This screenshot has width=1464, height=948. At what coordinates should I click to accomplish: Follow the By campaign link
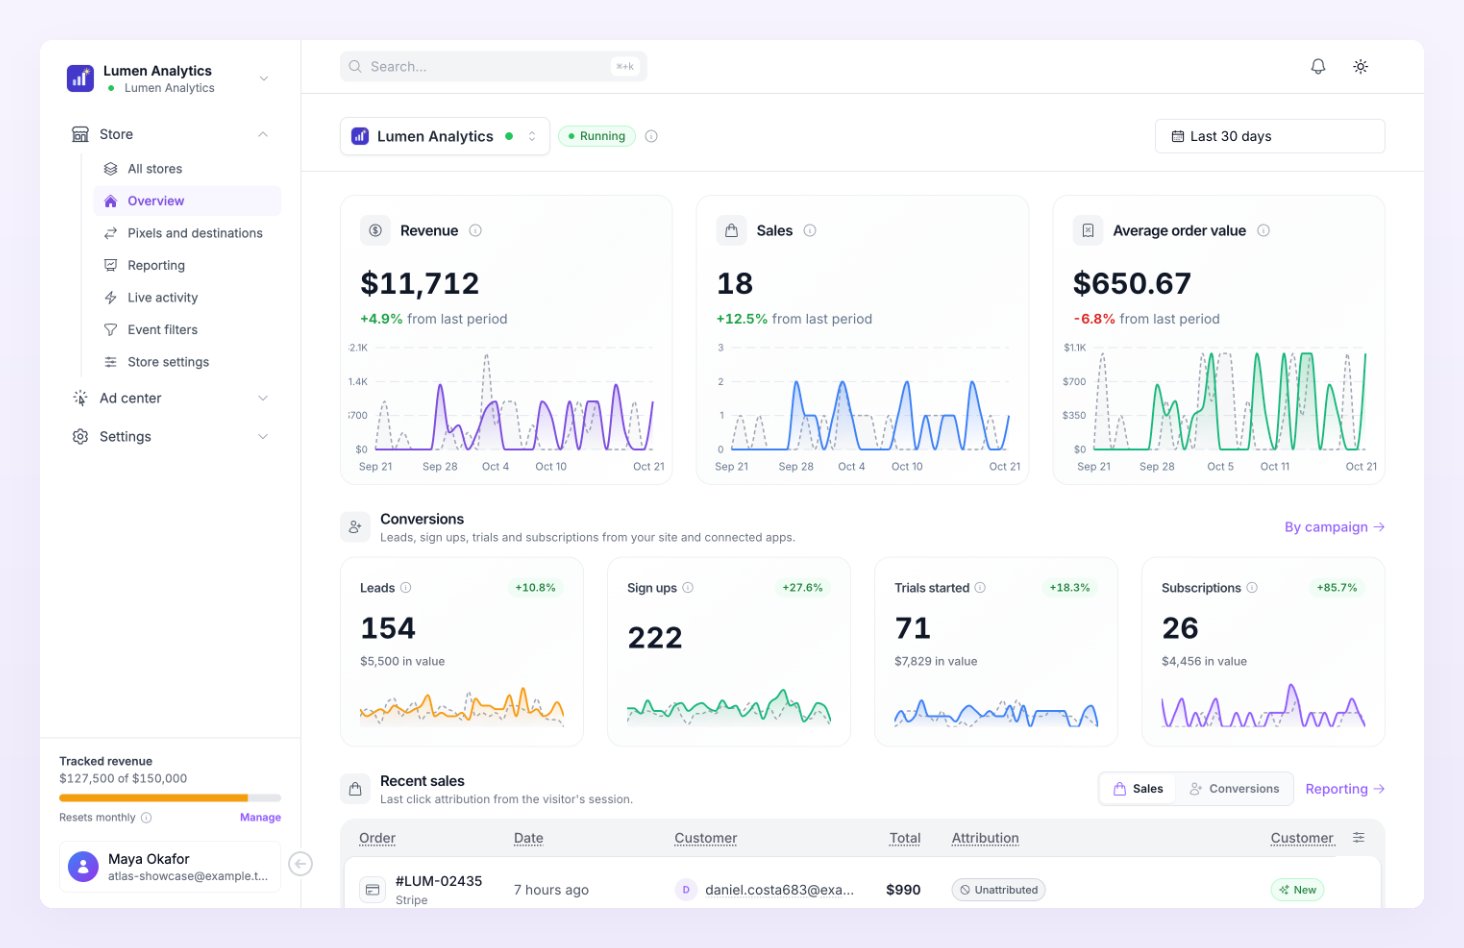click(x=1334, y=527)
